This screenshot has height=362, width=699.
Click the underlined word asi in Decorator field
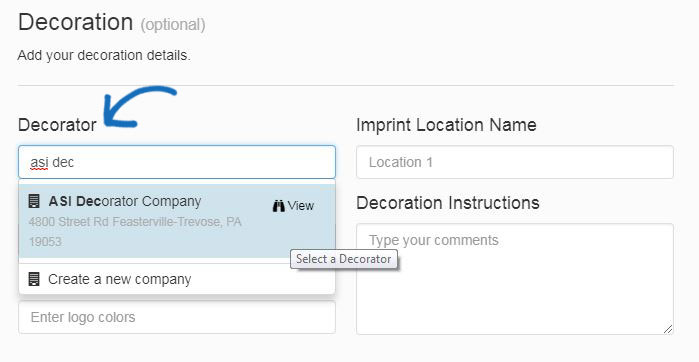tap(39, 162)
